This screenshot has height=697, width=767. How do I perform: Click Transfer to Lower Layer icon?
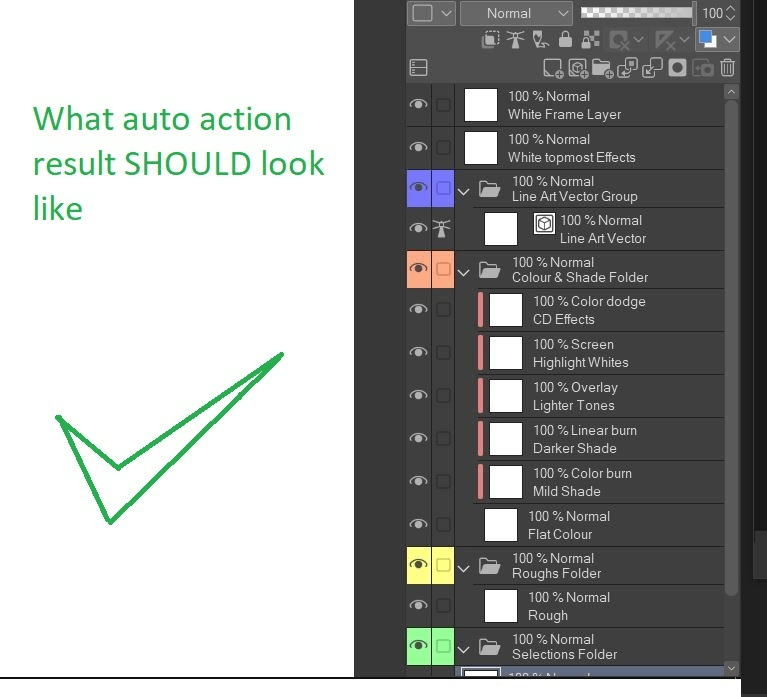coord(628,68)
